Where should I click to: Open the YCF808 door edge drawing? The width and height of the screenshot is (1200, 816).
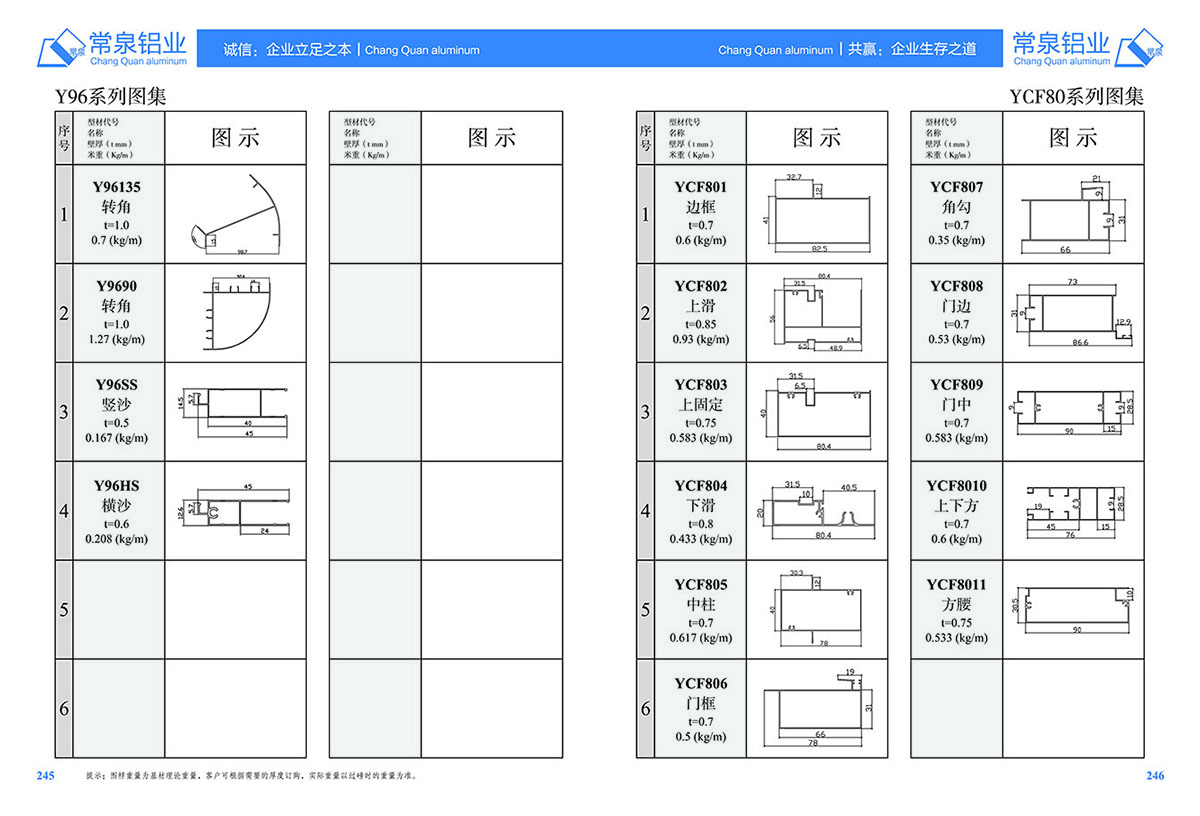coord(1073,313)
